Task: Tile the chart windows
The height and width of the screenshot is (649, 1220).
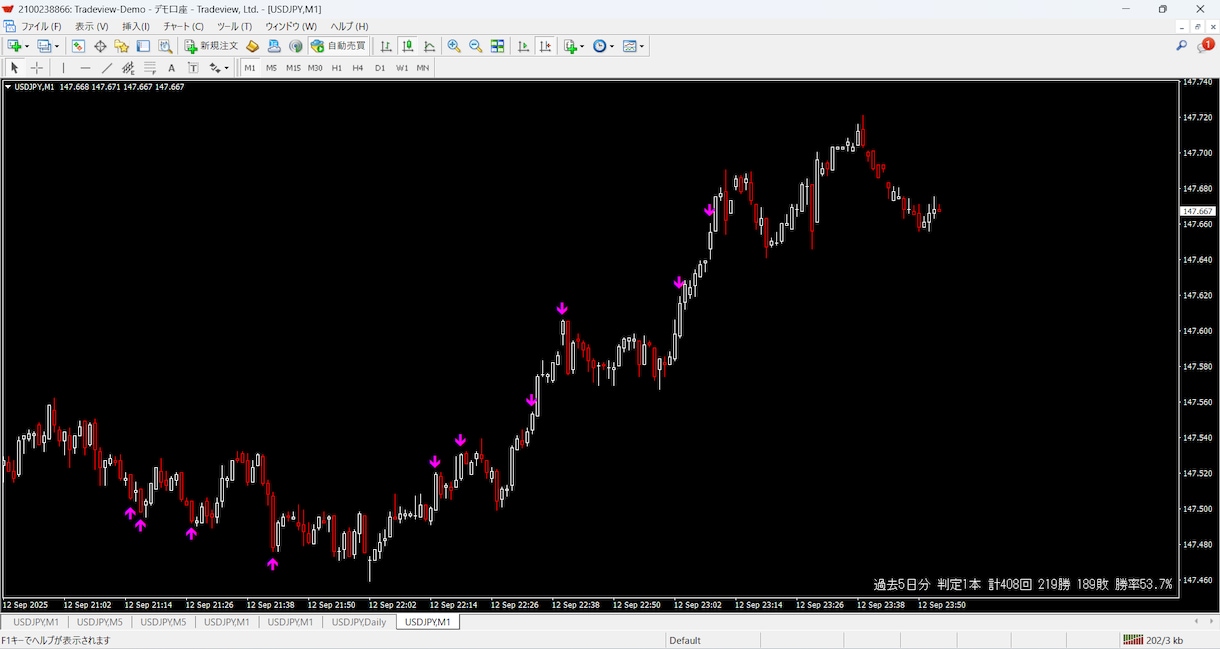Action: click(497, 46)
